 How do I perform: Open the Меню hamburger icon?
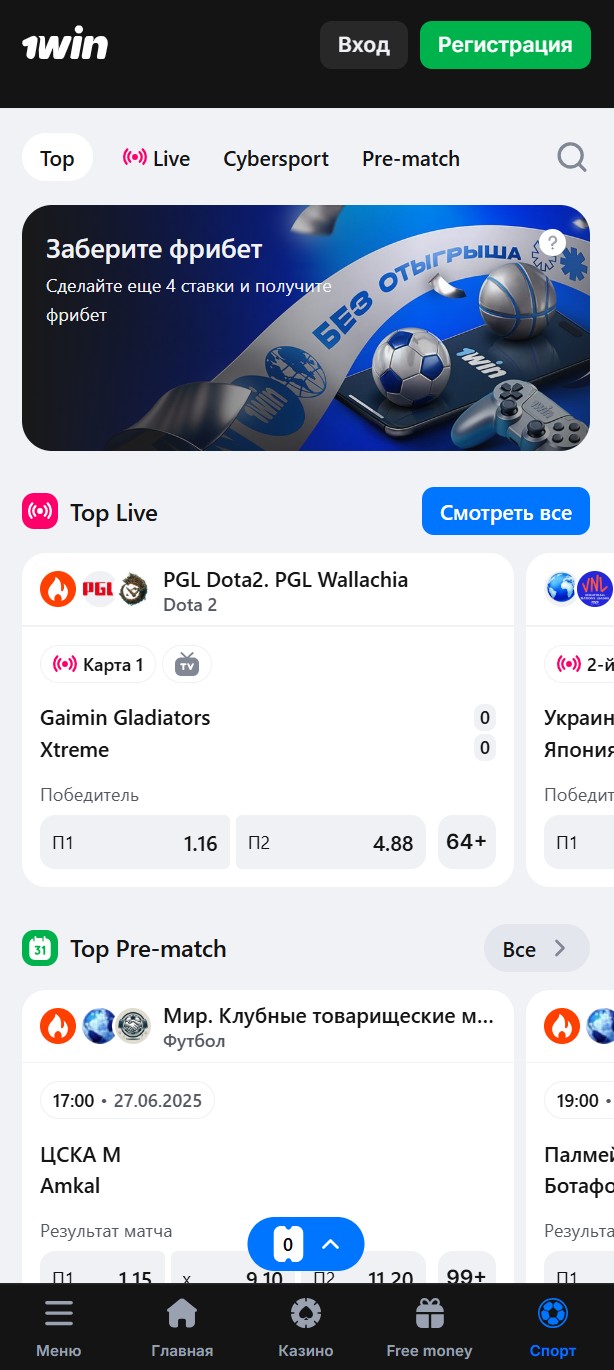click(59, 1313)
